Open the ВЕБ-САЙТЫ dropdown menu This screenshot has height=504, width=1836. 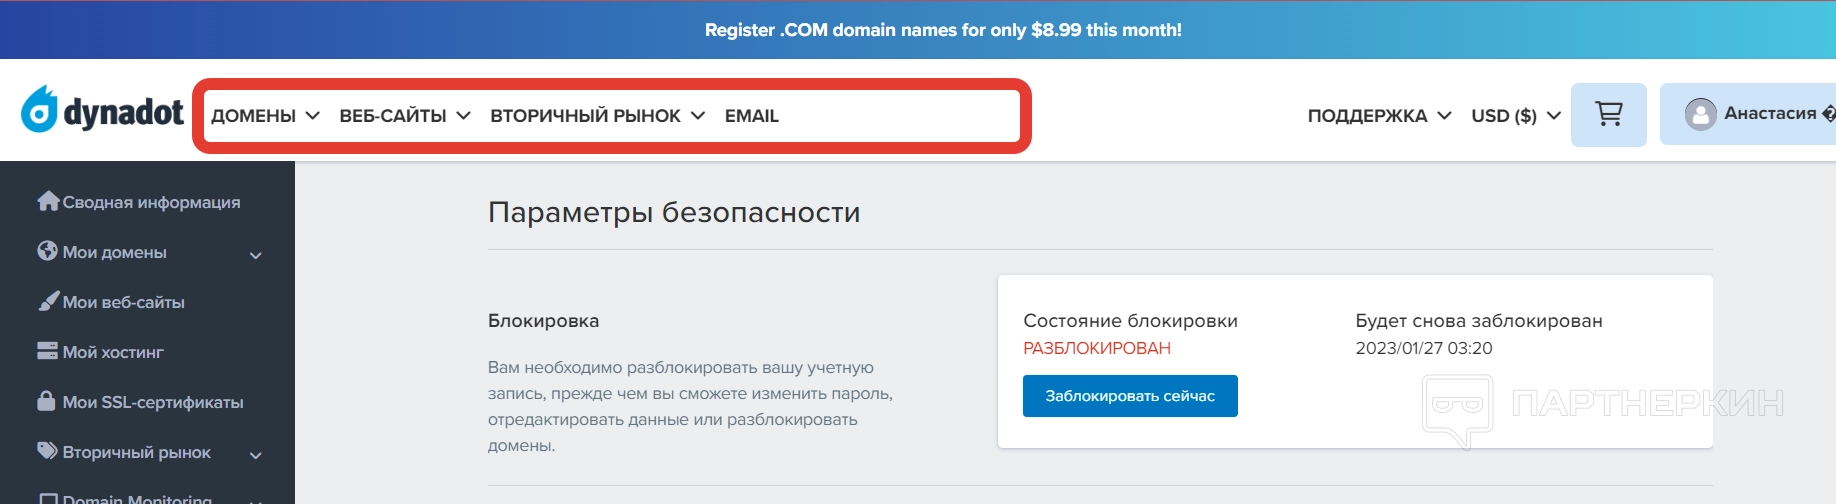point(404,116)
